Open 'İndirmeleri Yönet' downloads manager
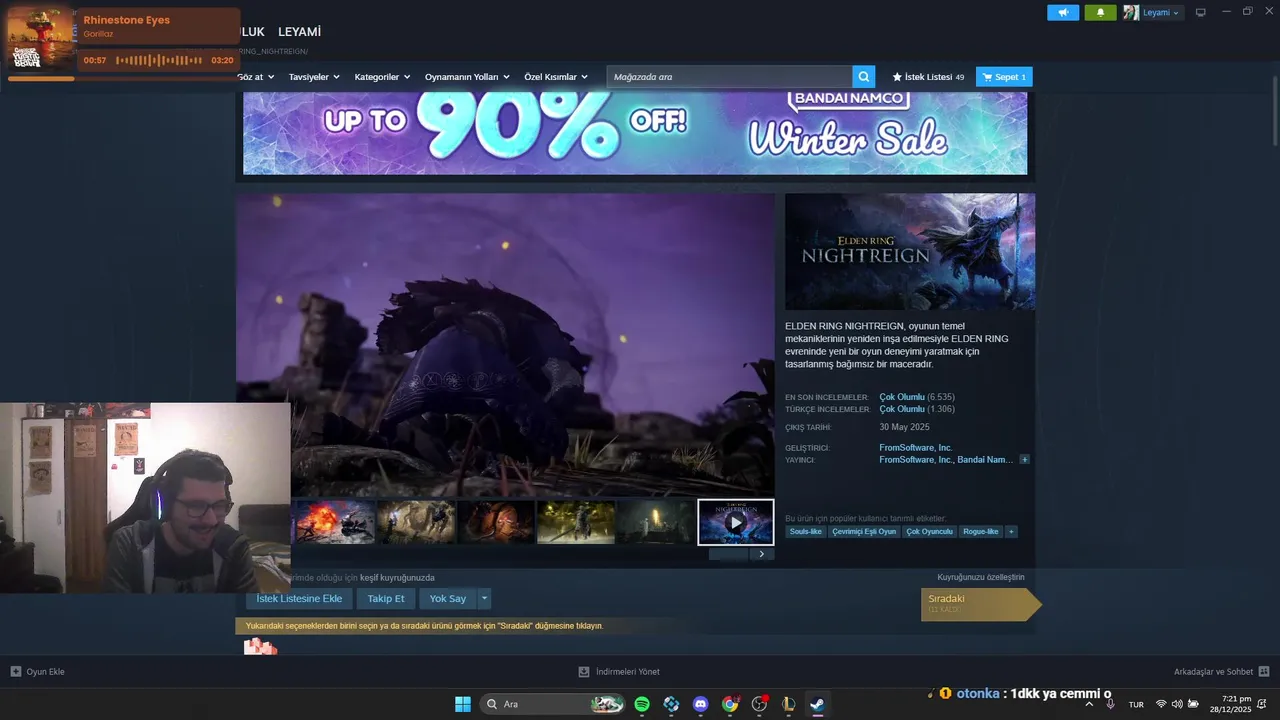Screen dimensions: 1280x720 (x=620, y=672)
